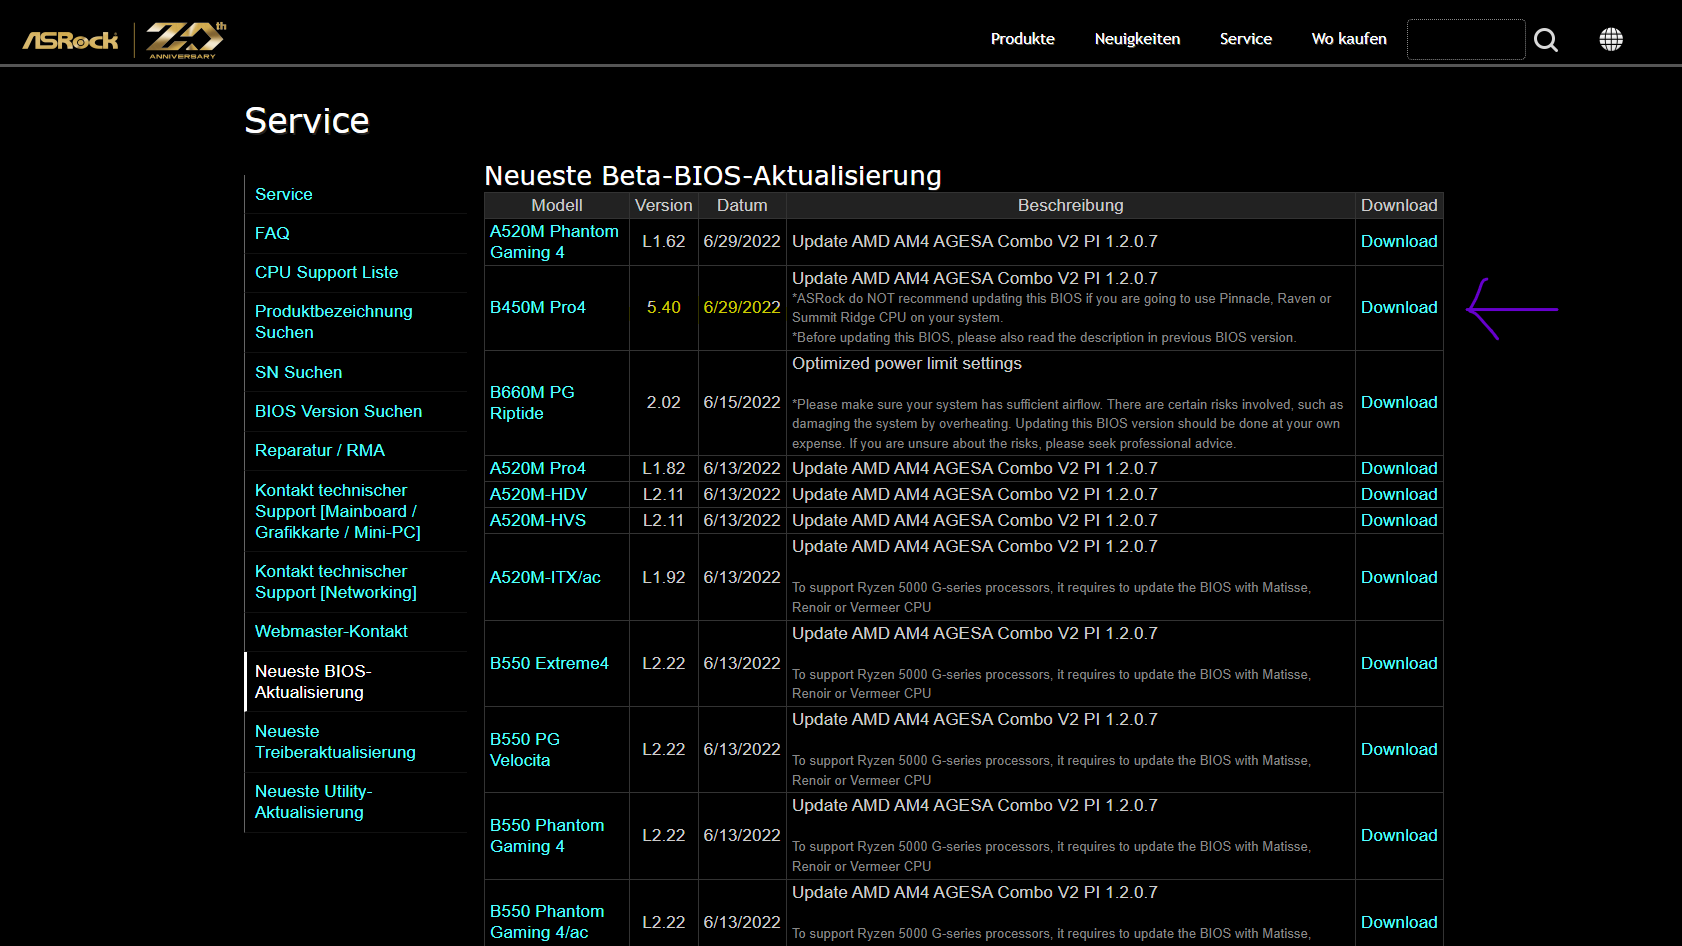Open the Wo kaufen menu
The width and height of the screenshot is (1682, 946).
pyautogui.click(x=1349, y=39)
